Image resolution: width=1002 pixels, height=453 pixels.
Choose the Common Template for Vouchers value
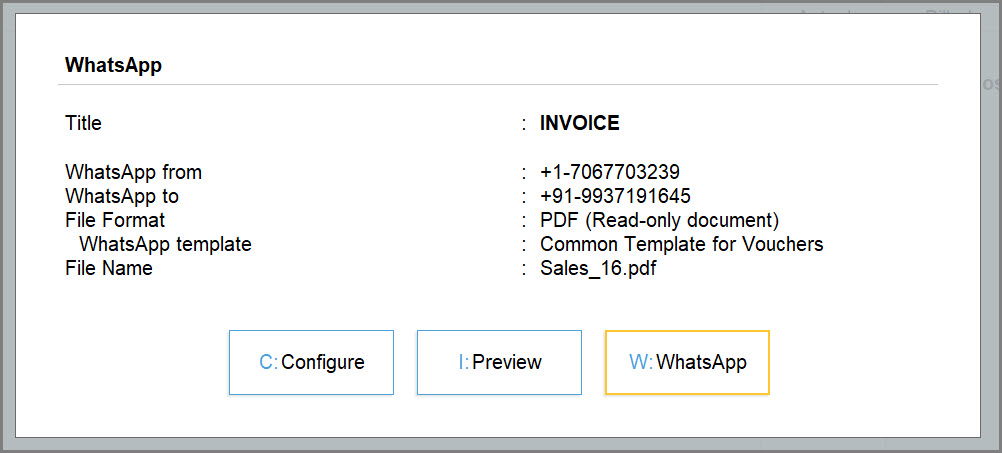click(682, 244)
